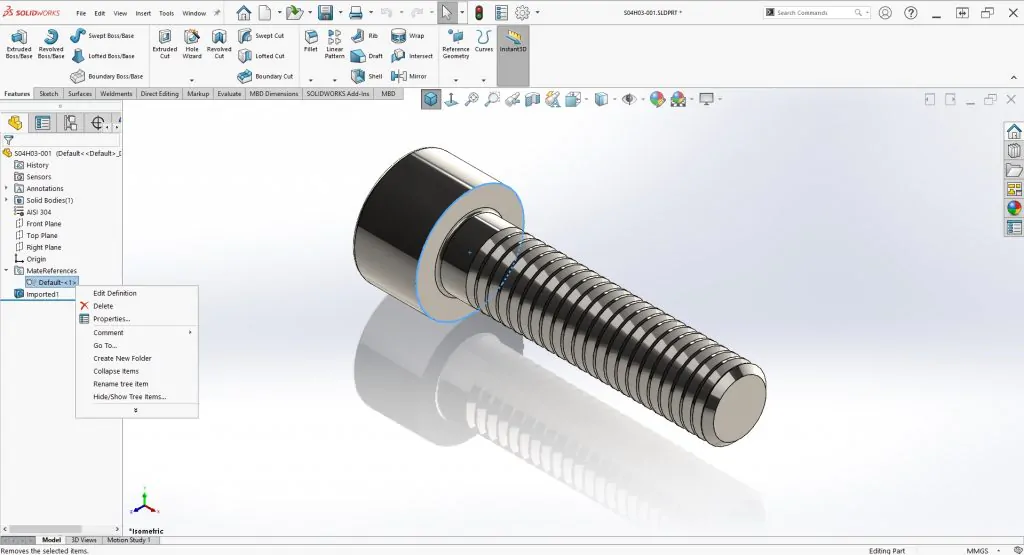The height and width of the screenshot is (555, 1024).
Task: Apply the Fillet tool
Action: (x=311, y=40)
